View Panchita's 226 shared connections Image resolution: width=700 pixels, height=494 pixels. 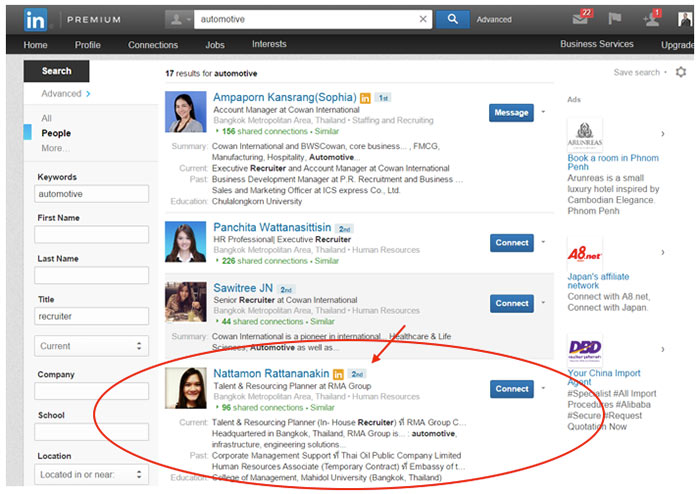[264, 261]
